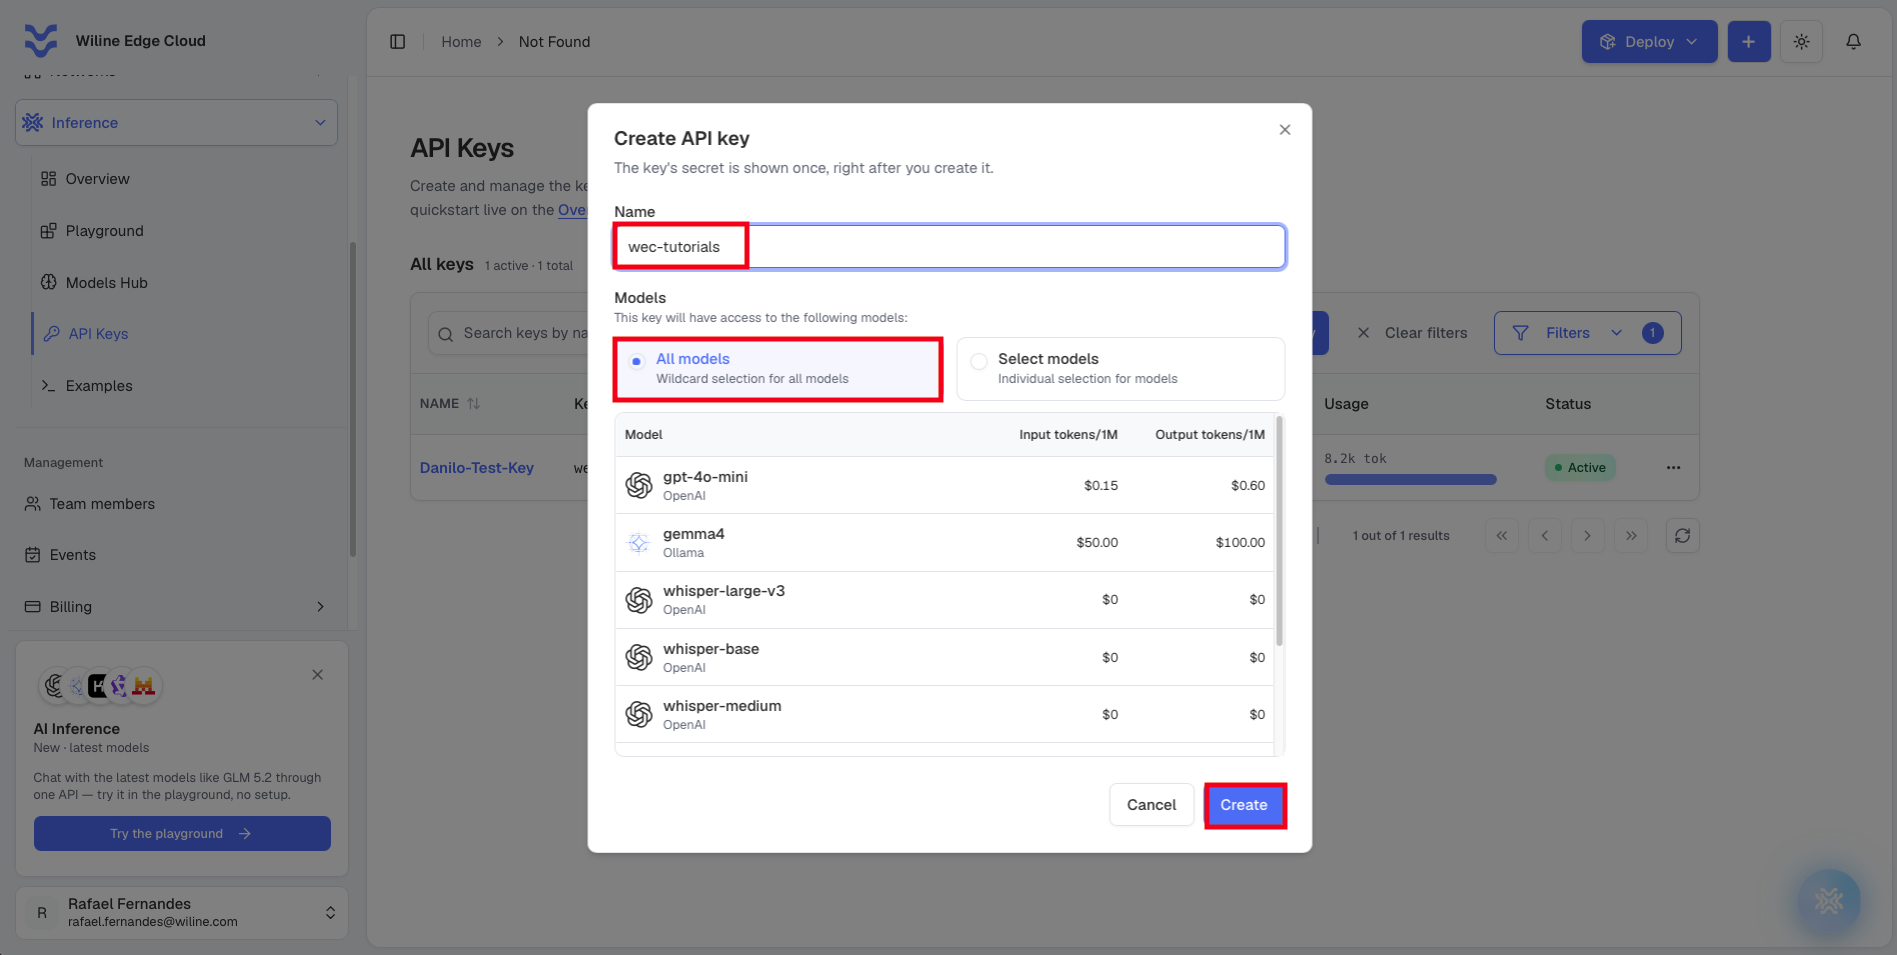The height and width of the screenshot is (955, 1897).
Task: Click the Not Found breadcrumb
Action: click(x=555, y=42)
